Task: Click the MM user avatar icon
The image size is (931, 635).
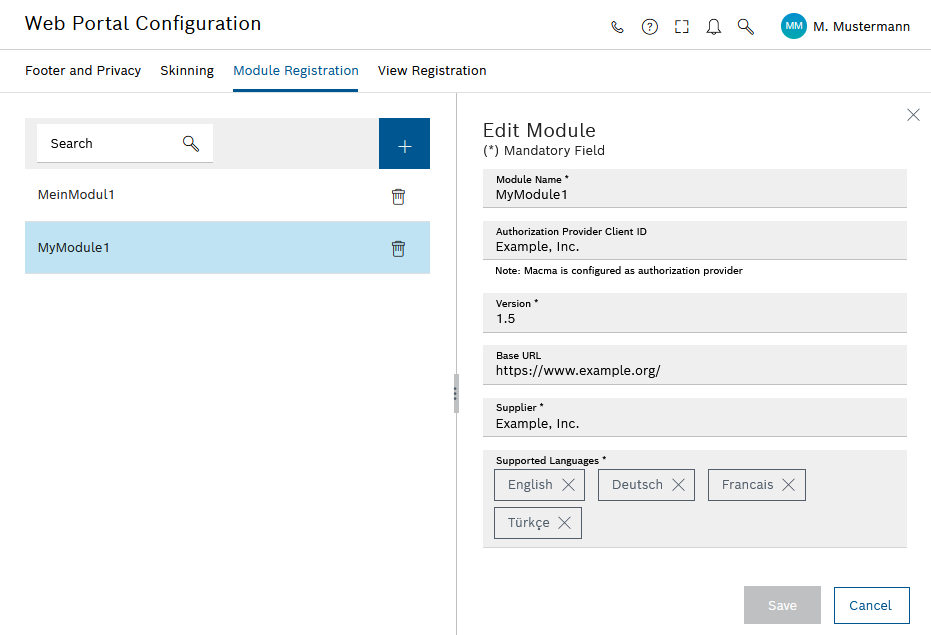Action: (793, 26)
